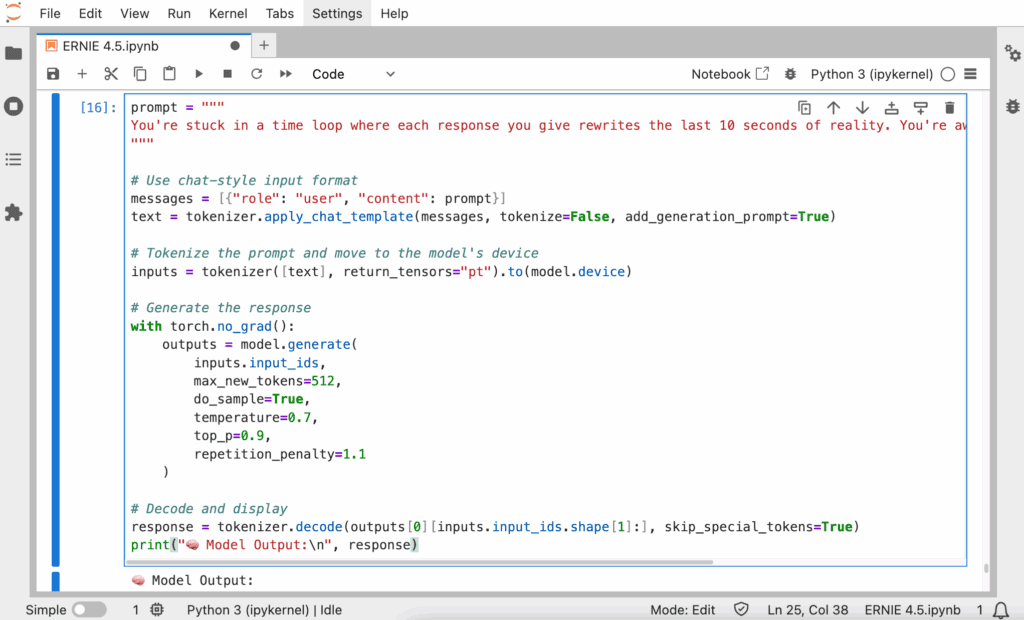Open the Tabs menu
1024x620 pixels.
(280, 13)
